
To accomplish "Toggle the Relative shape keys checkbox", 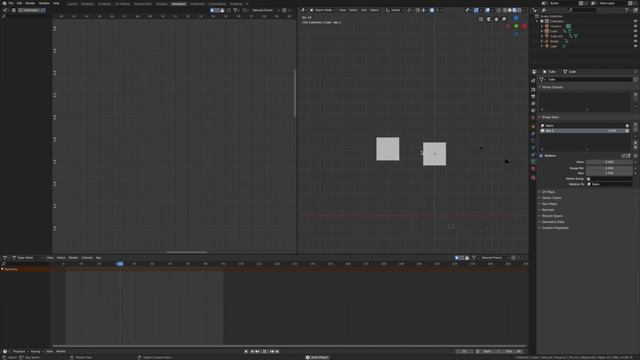I will click(x=541, y=156).
